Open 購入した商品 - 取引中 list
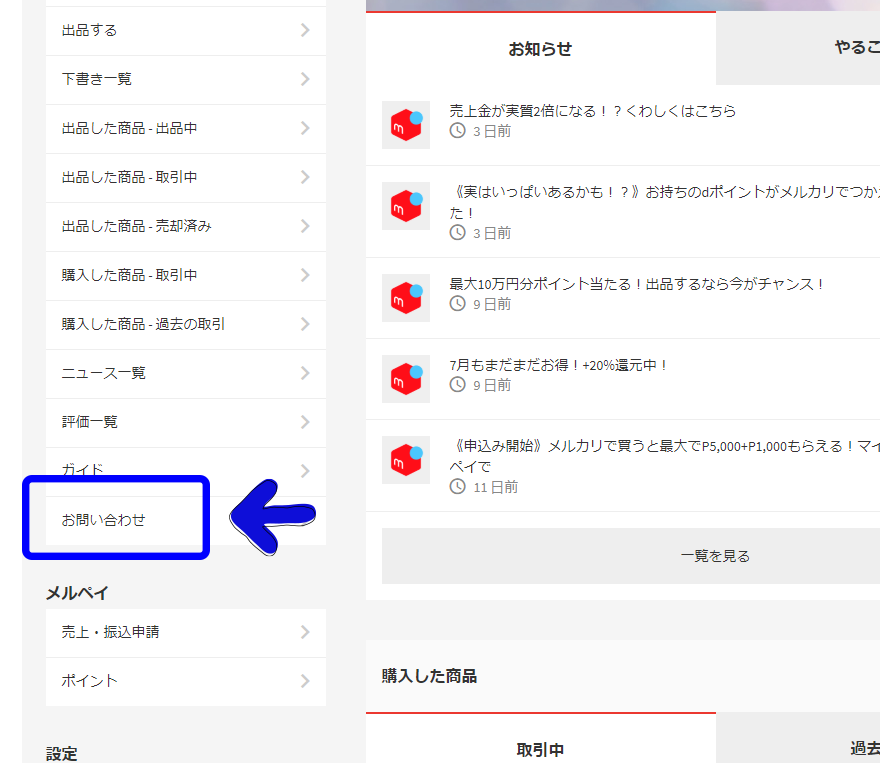The image size is (880, 763). point(185,275)
